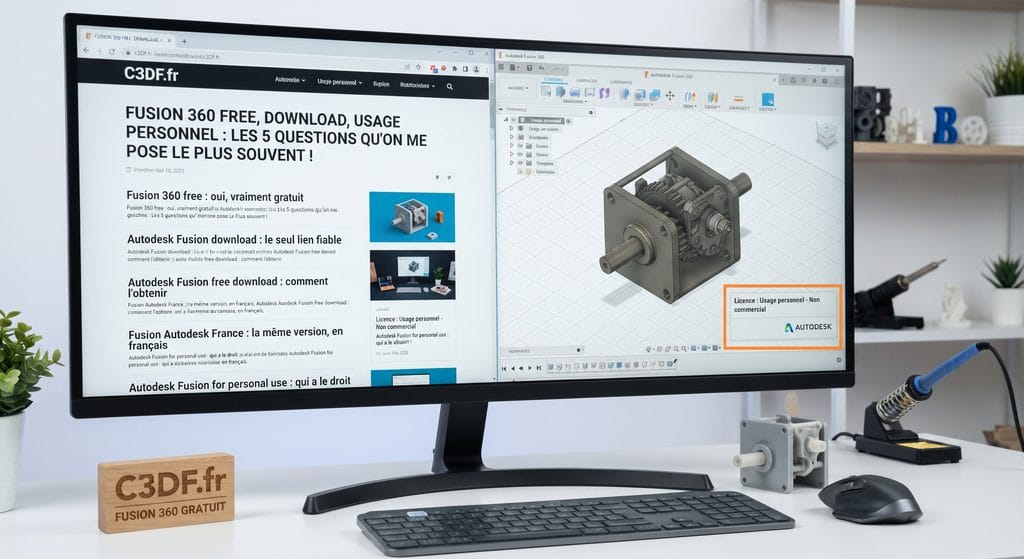Open the gearbox-on-blue article thumbnail
Screen dimensions: 1024x559
click(412, 217)
